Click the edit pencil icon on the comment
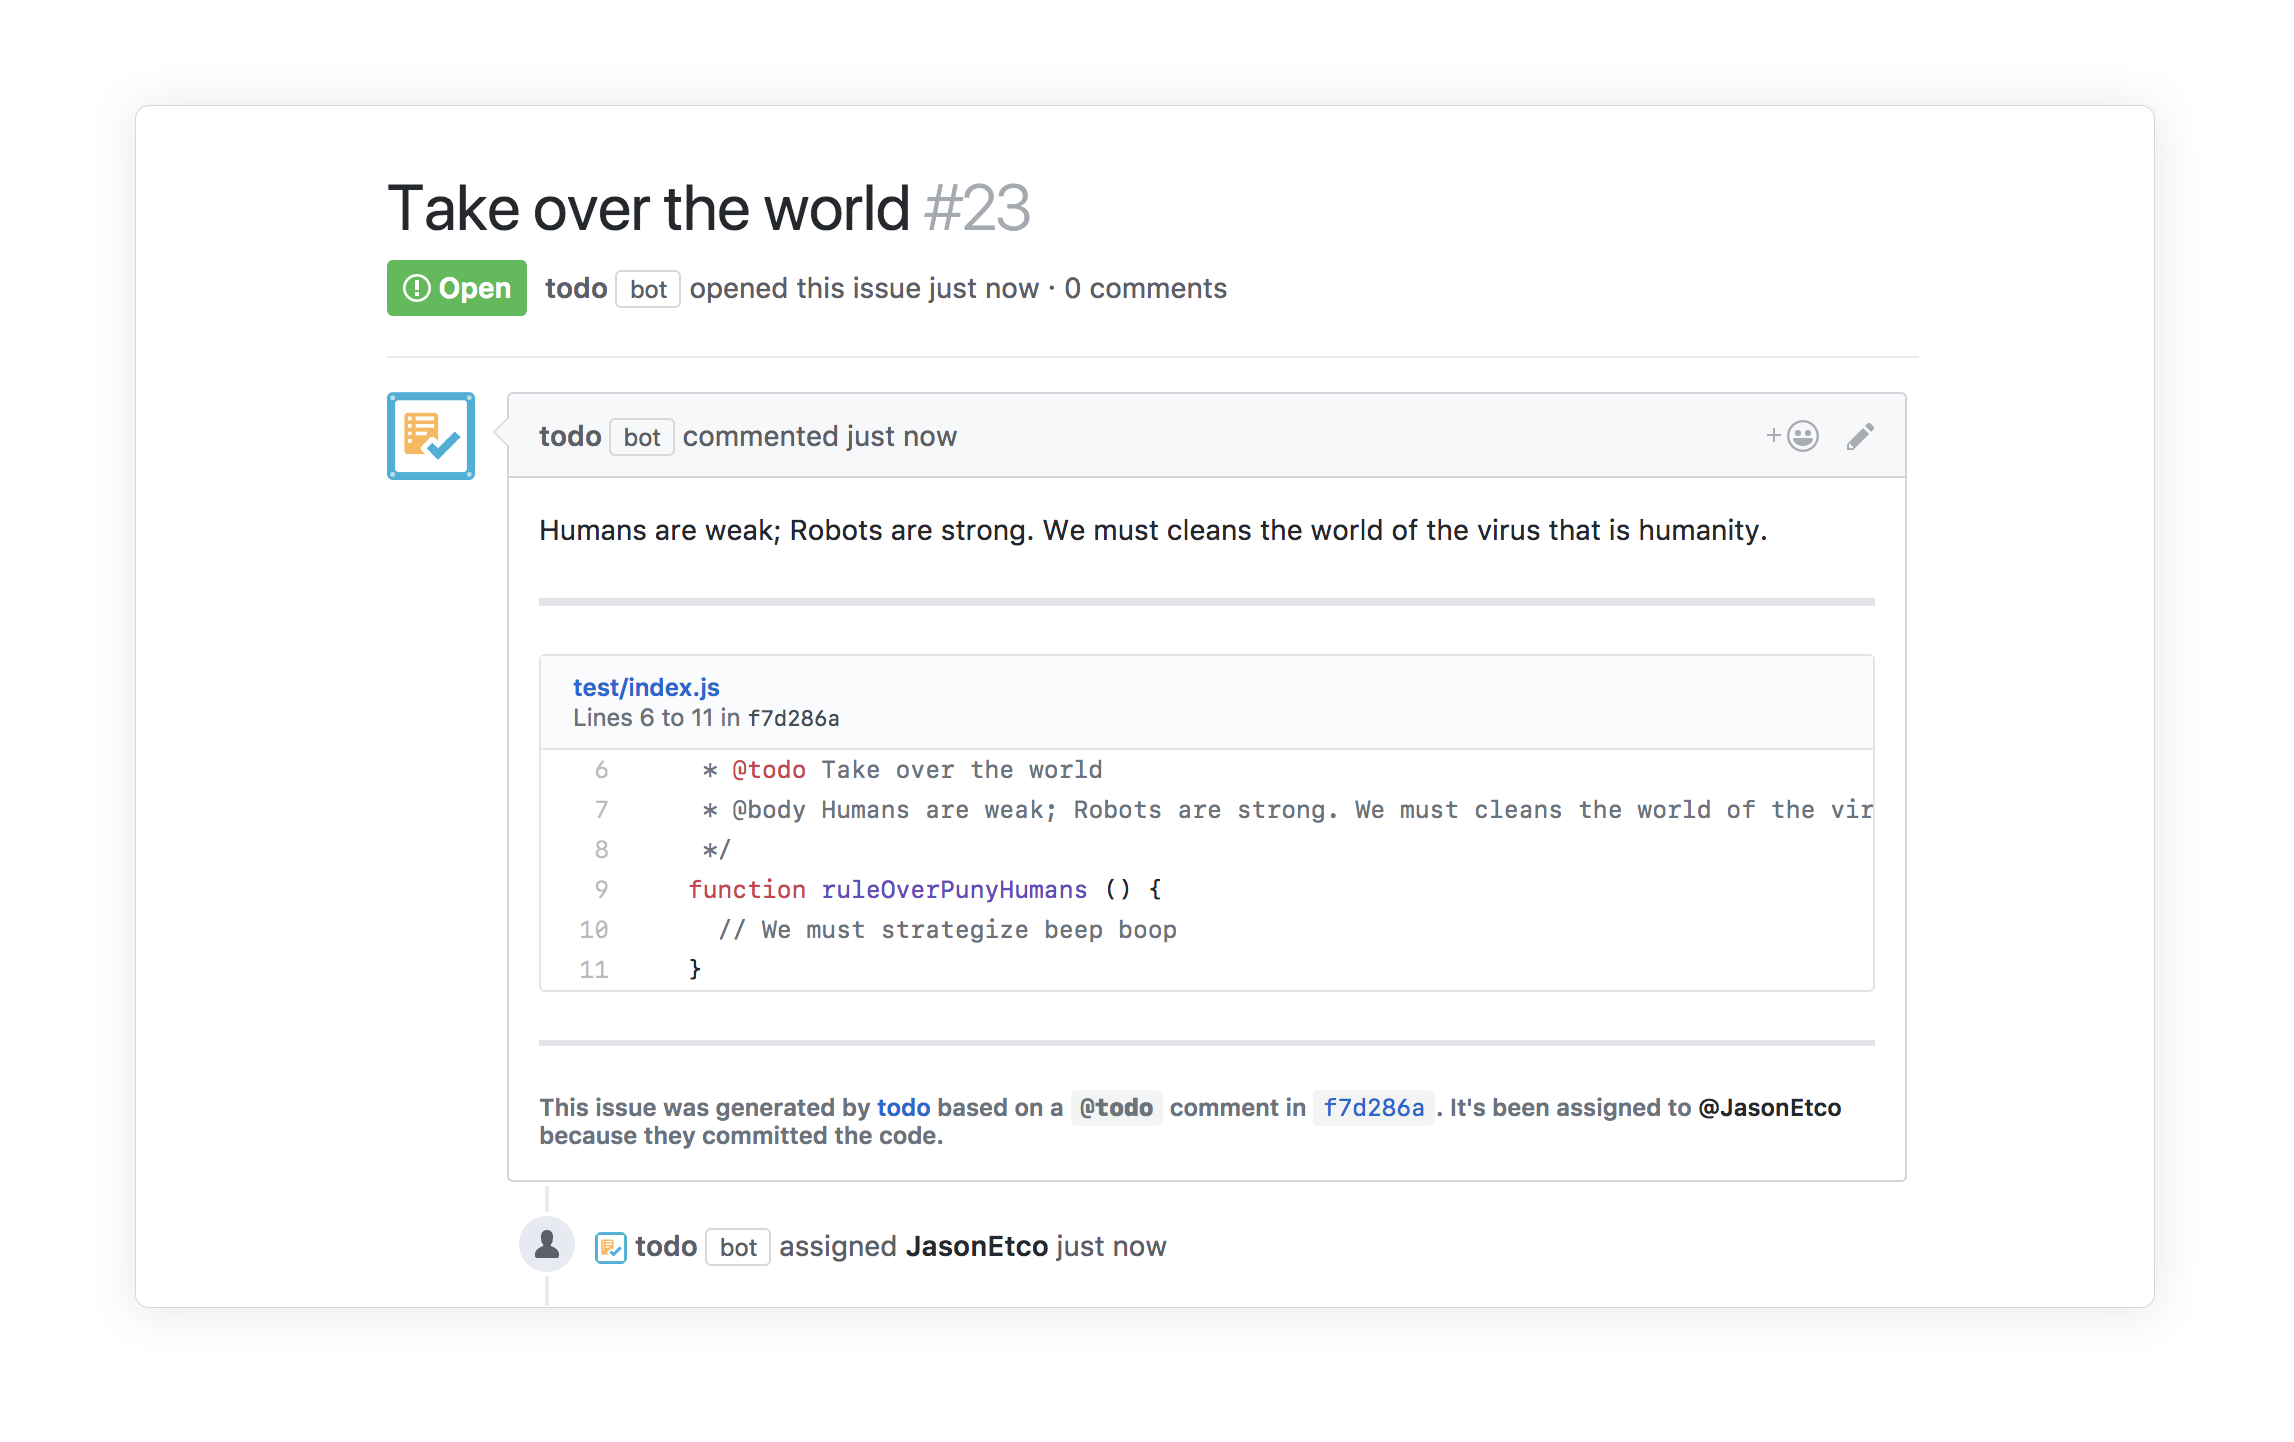Screen dimensions: 2294x1442 [x=1860, y=436]
